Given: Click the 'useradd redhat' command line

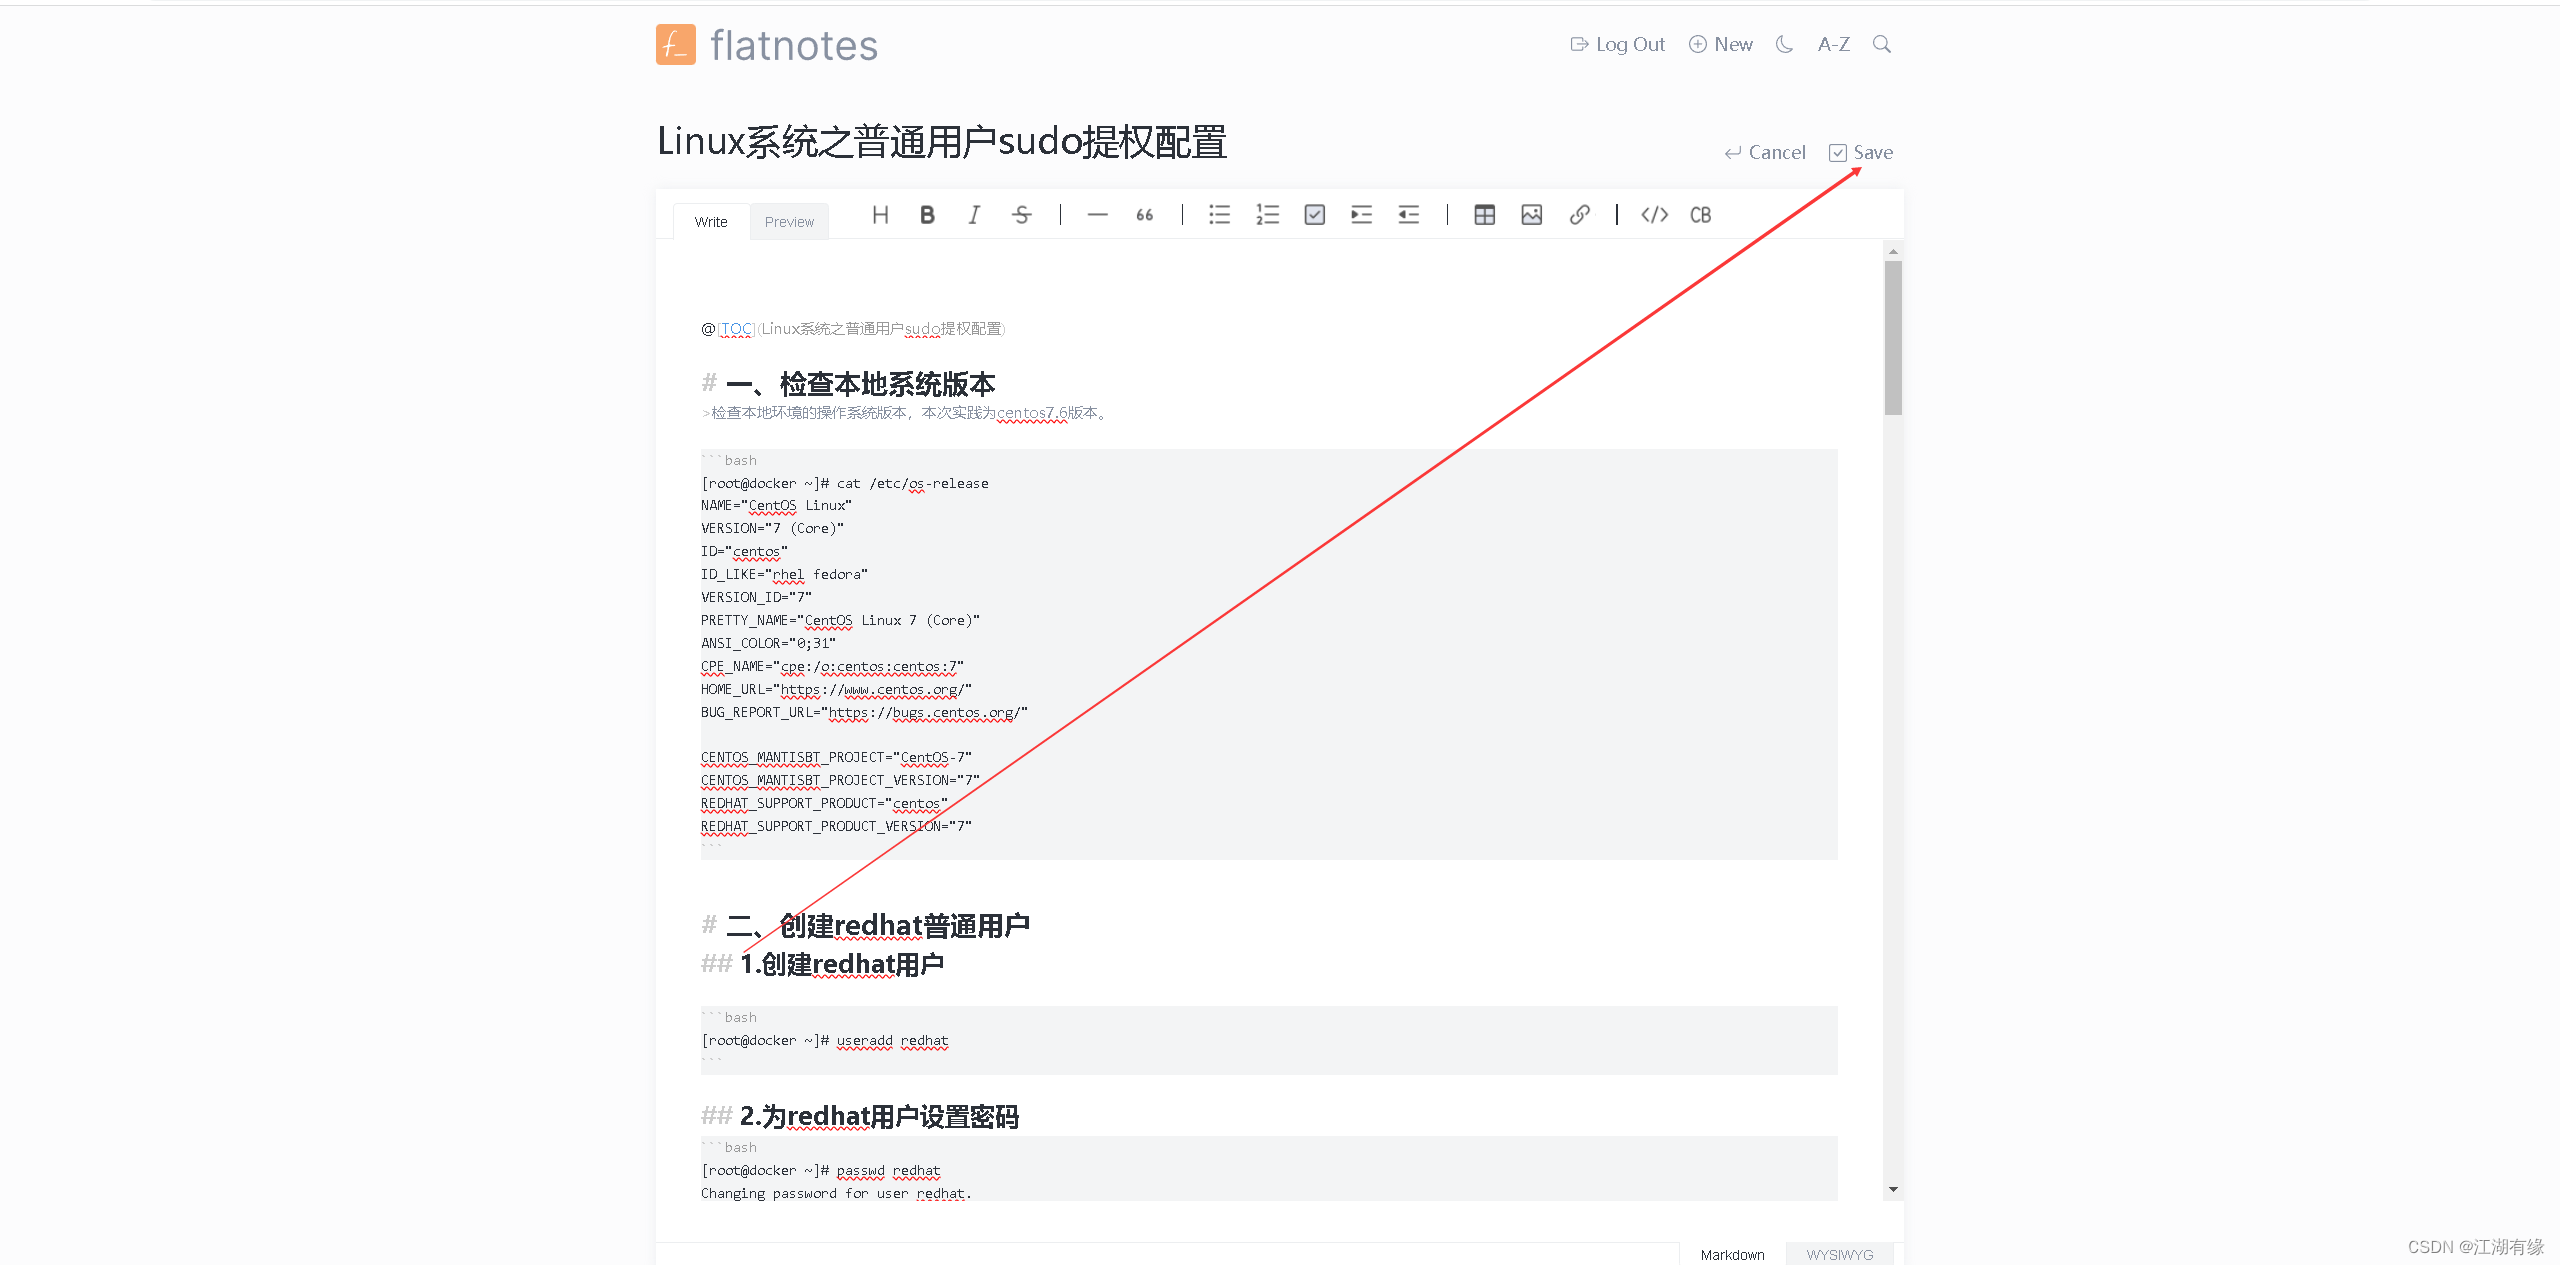Looking at the screenshot, I should tap(824, 1040).
